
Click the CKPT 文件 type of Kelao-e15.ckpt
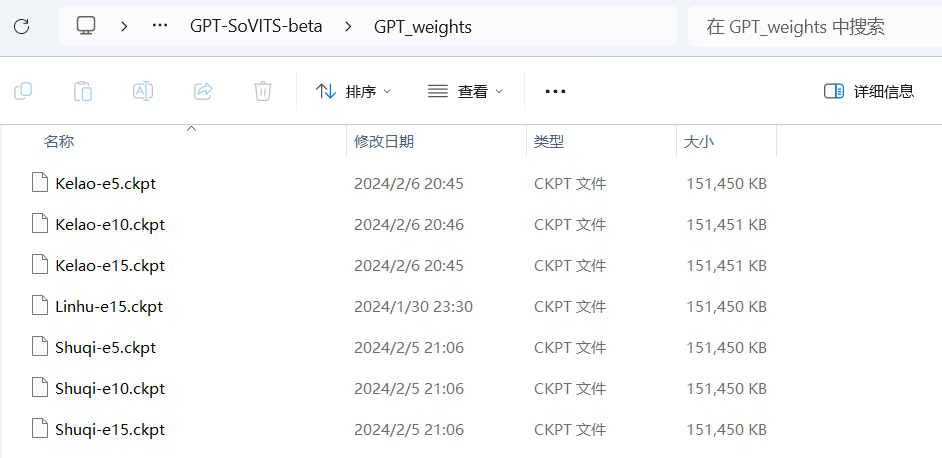(570, 265)
